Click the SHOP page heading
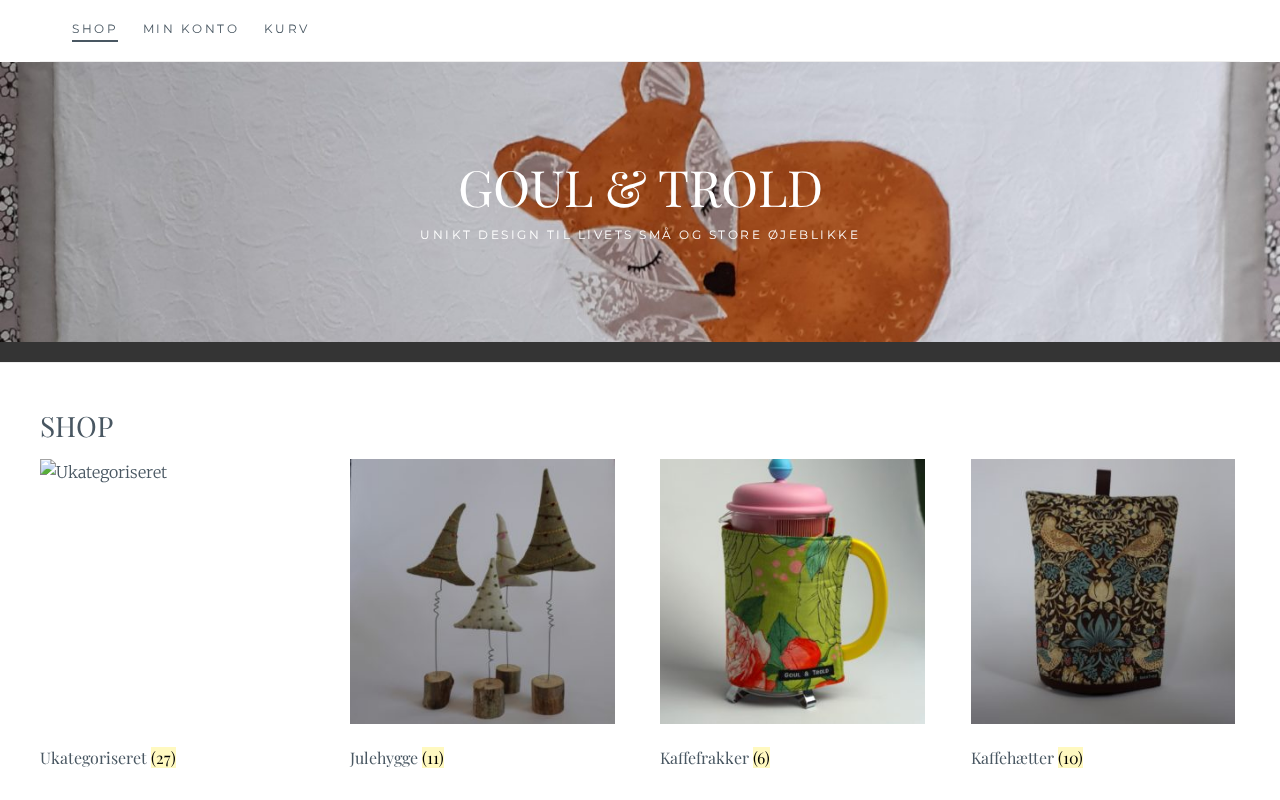 (77, 426)
